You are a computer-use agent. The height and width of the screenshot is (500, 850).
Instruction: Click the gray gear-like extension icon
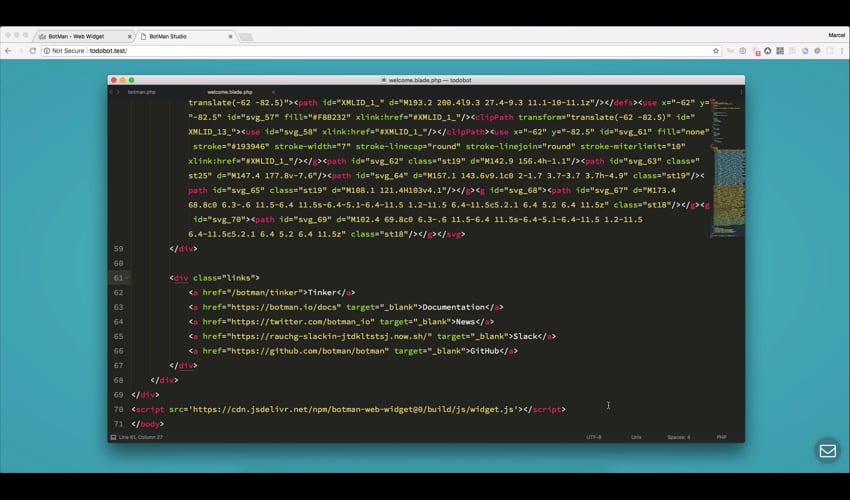(x=817, y=51)
